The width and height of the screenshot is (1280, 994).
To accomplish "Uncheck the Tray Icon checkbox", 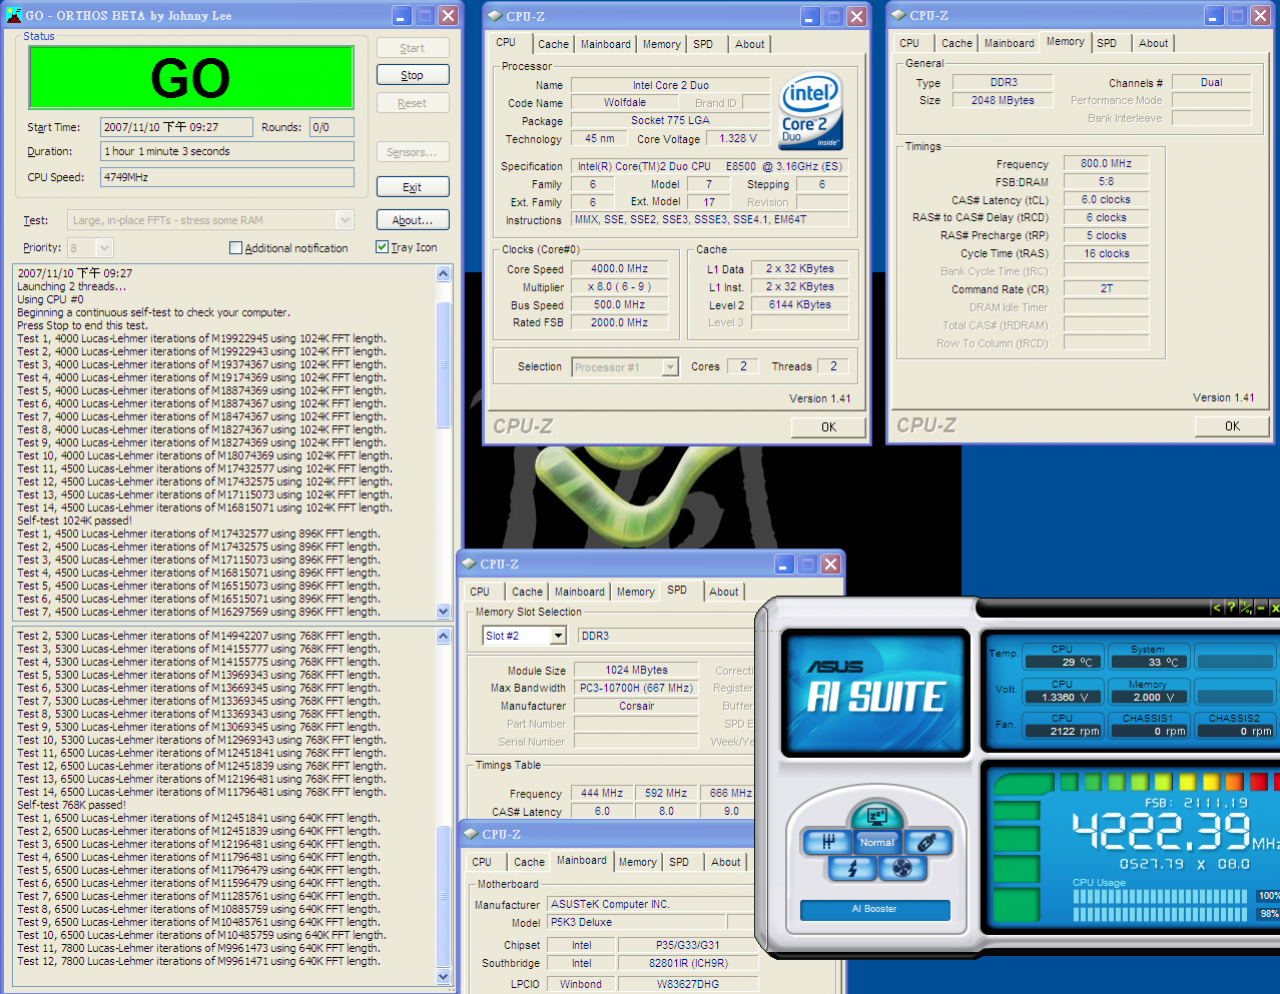I will 382,247.
